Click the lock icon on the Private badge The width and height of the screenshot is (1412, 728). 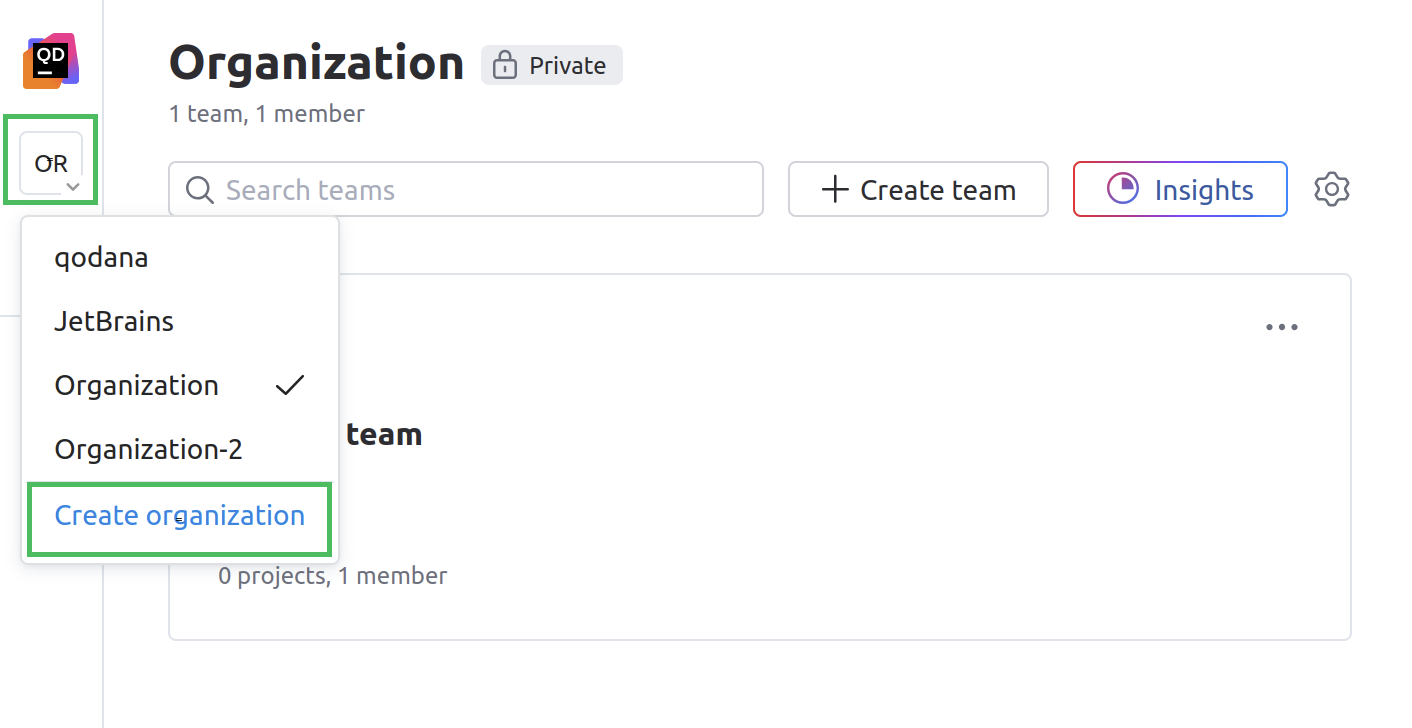[505, 65]
